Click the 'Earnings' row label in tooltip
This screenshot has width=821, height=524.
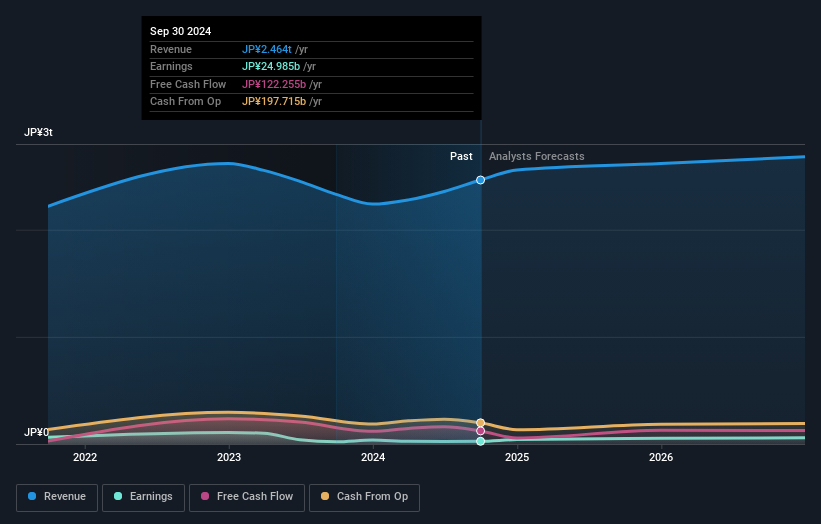tap(171, 66)
